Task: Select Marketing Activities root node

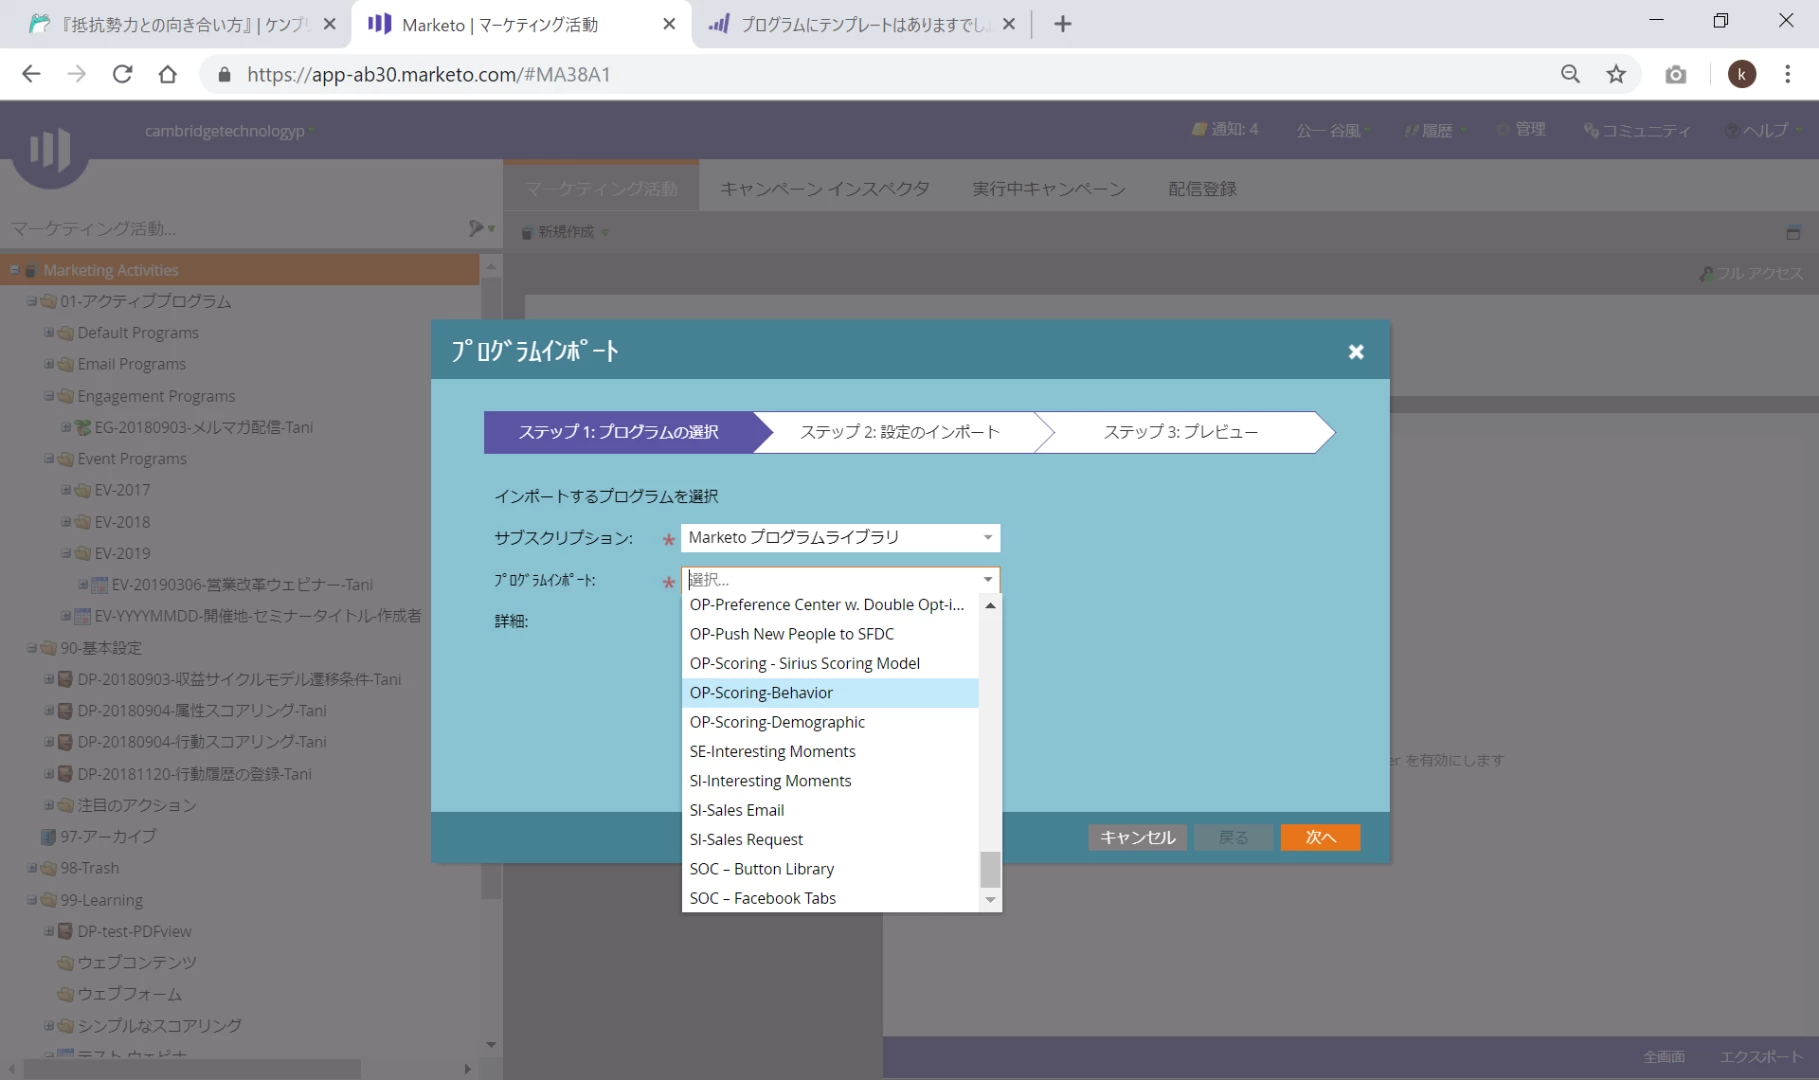Action: [110, 270]
